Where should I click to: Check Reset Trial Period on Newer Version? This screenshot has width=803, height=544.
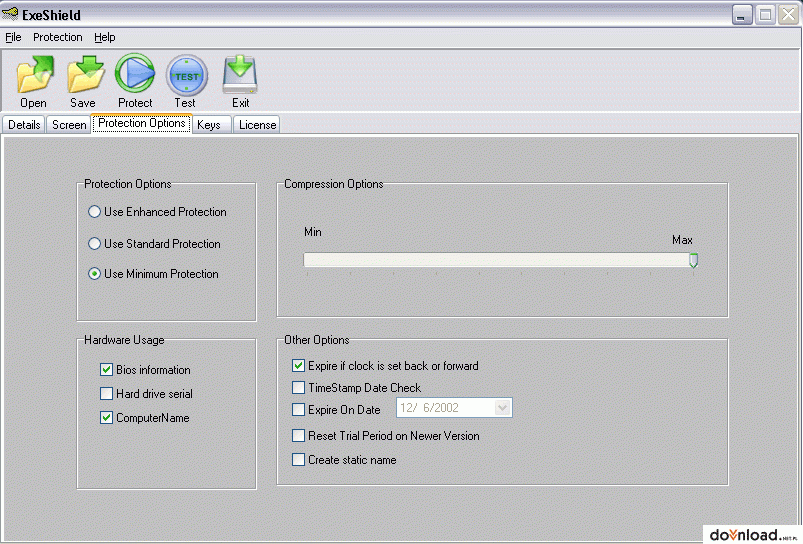tap(298, 435)
